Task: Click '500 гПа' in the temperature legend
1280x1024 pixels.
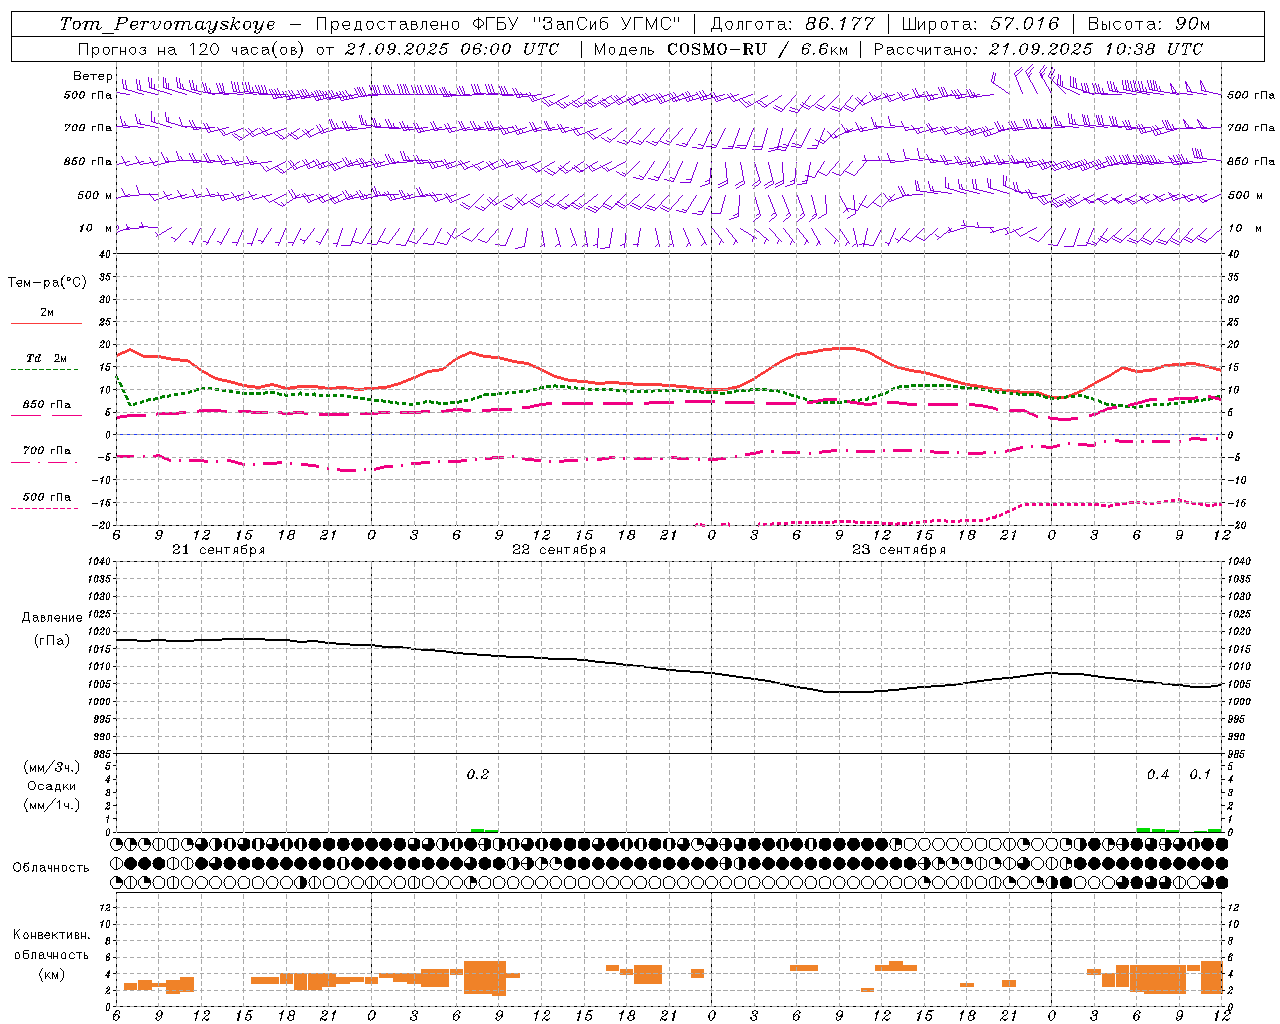Action: [x=47, y=497]
